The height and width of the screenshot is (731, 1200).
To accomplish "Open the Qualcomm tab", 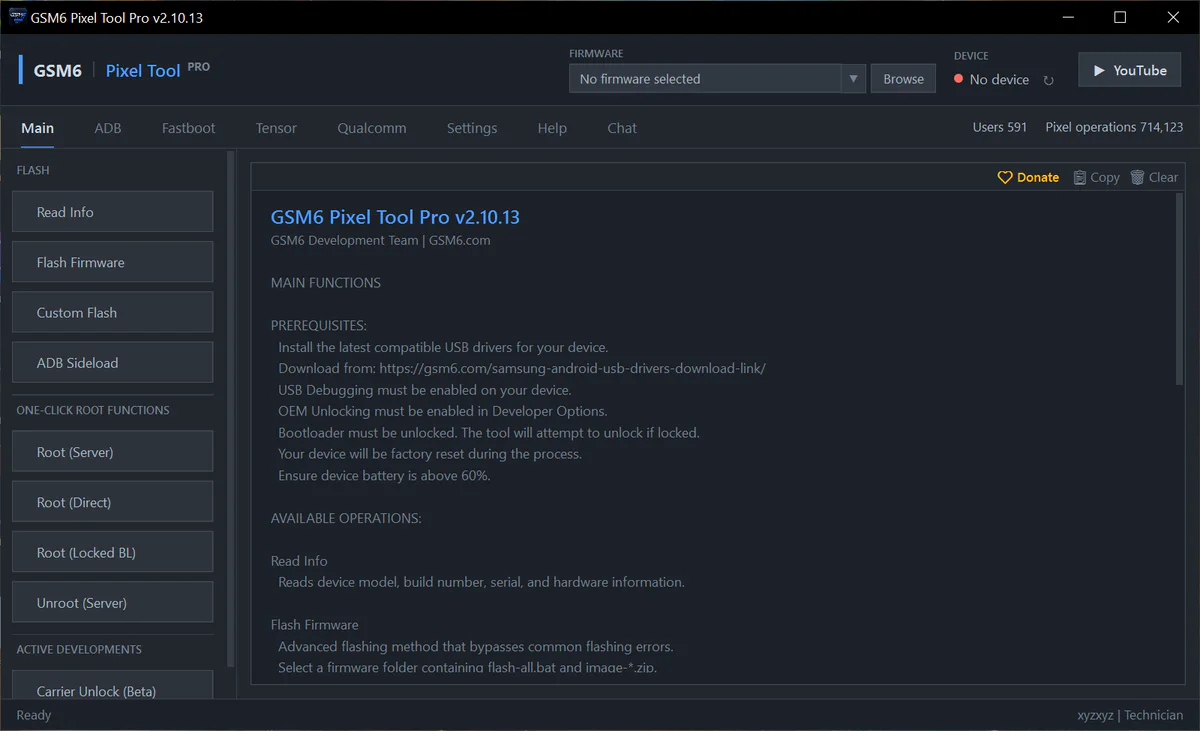I will pyautogui.click(x=372, y=128).
